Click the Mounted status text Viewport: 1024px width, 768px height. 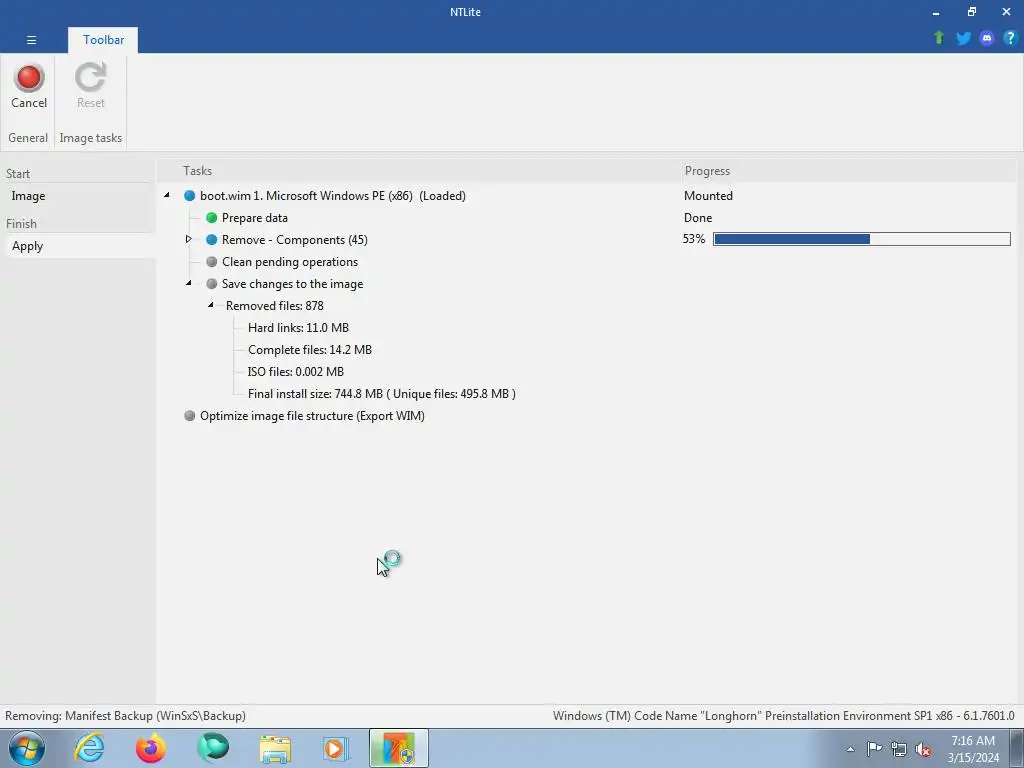click(708, 196)
